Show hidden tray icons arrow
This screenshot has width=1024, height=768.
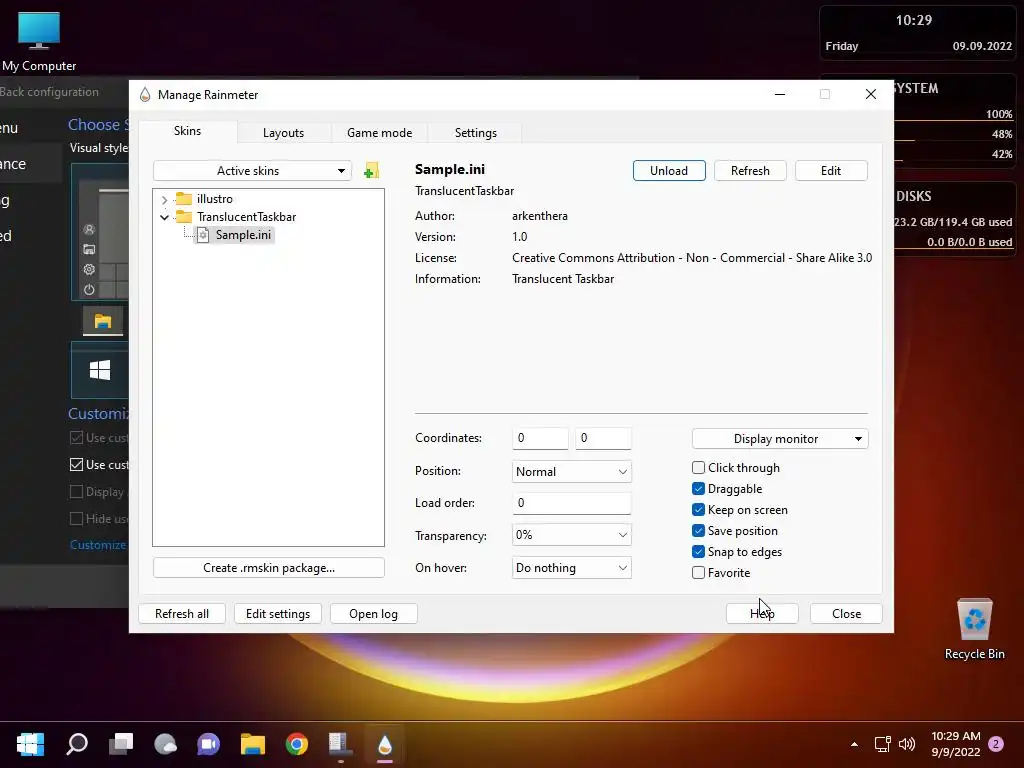(854, 744)
